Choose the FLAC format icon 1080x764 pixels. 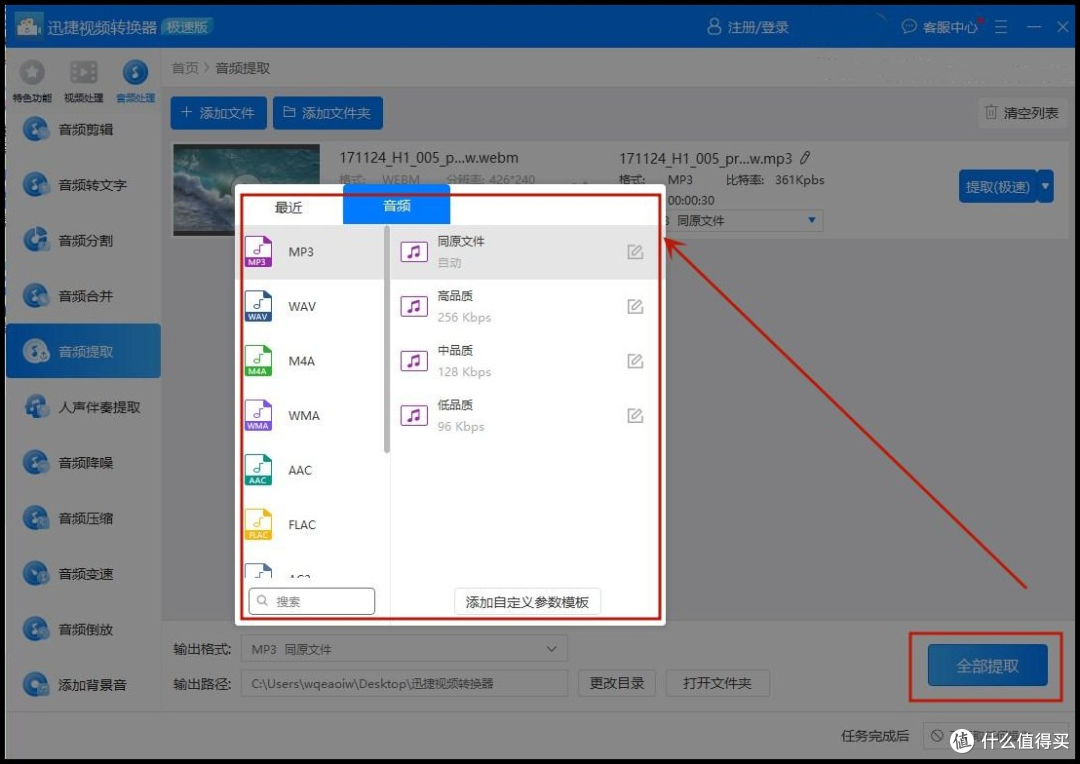(x=258, y=524)
